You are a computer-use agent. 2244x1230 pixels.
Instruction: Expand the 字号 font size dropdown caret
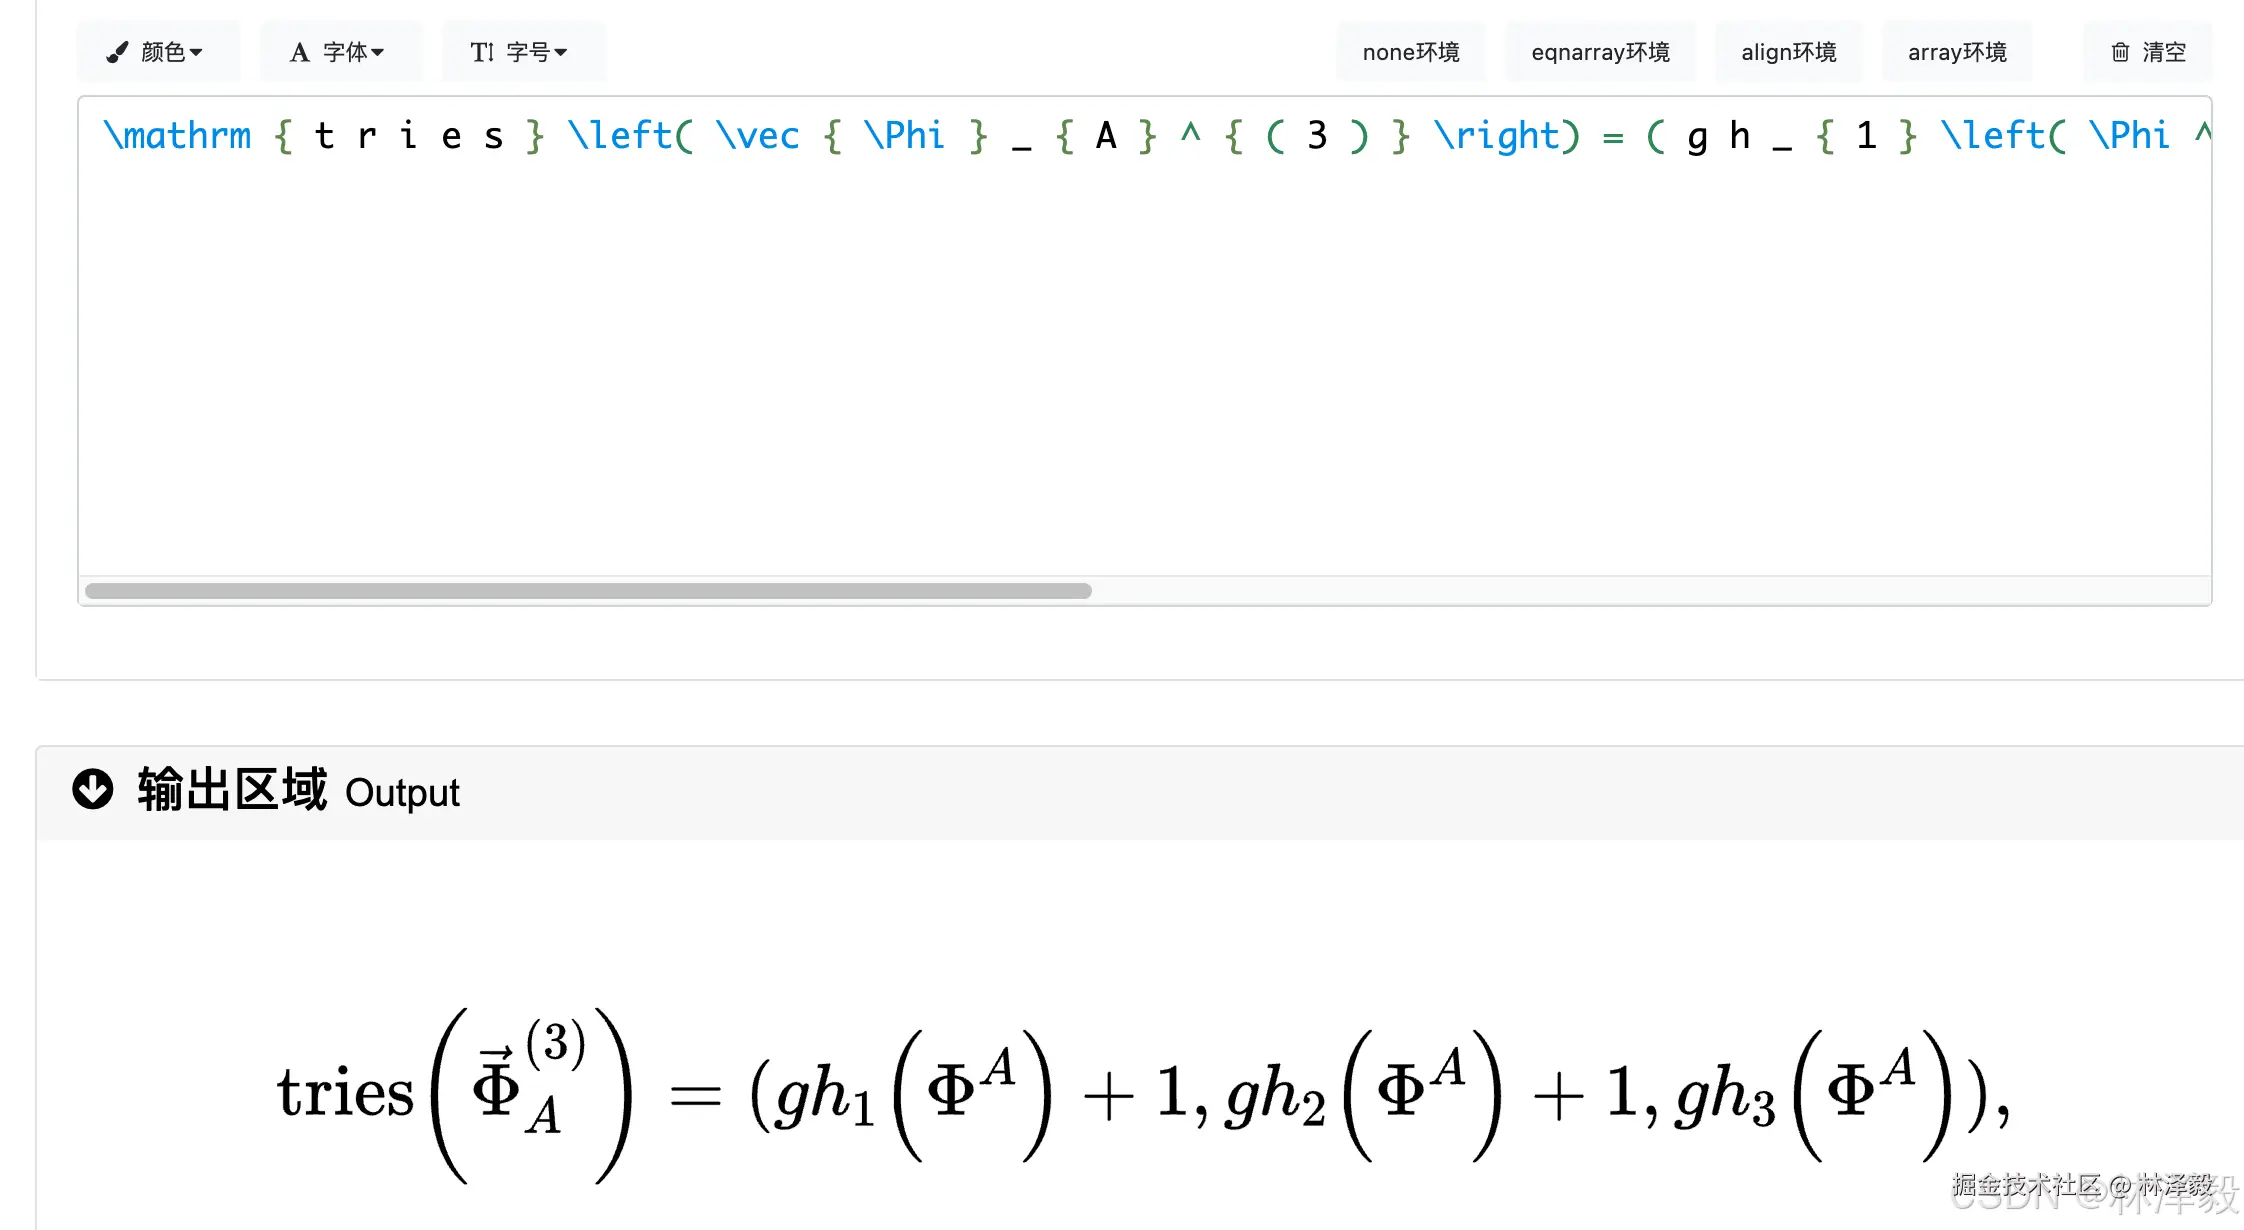point(561,52)
